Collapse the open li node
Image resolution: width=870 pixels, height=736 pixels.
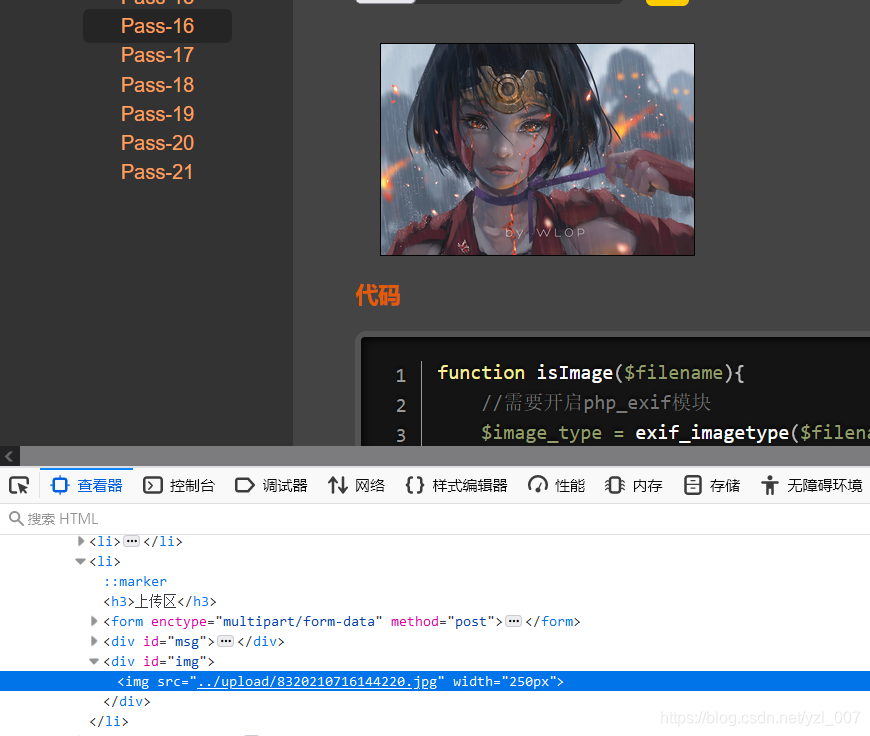click(x=80, y=561)
